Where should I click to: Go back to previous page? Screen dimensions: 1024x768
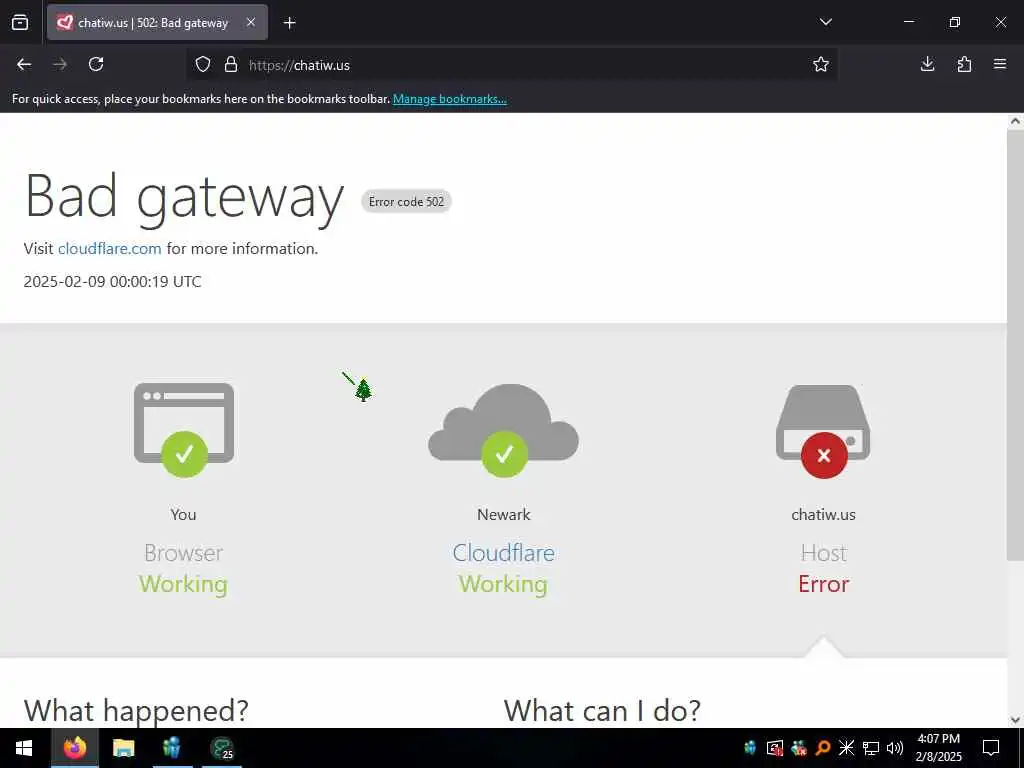24,64
